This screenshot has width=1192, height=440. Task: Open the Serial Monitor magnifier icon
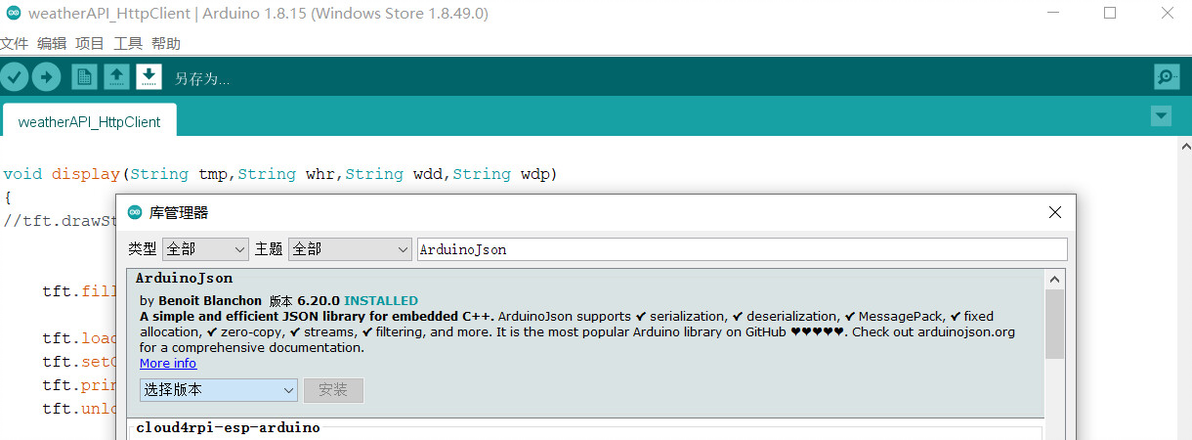[1165, 77]
